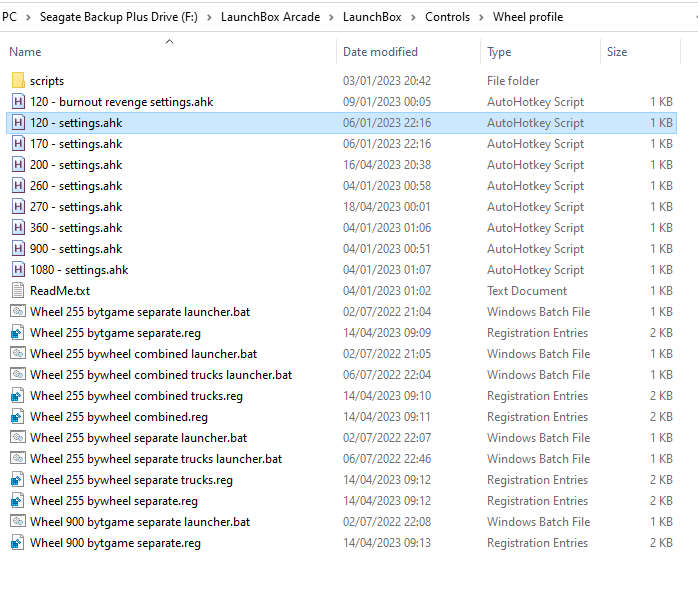Sort files by Type column

(x=499, y=52)
